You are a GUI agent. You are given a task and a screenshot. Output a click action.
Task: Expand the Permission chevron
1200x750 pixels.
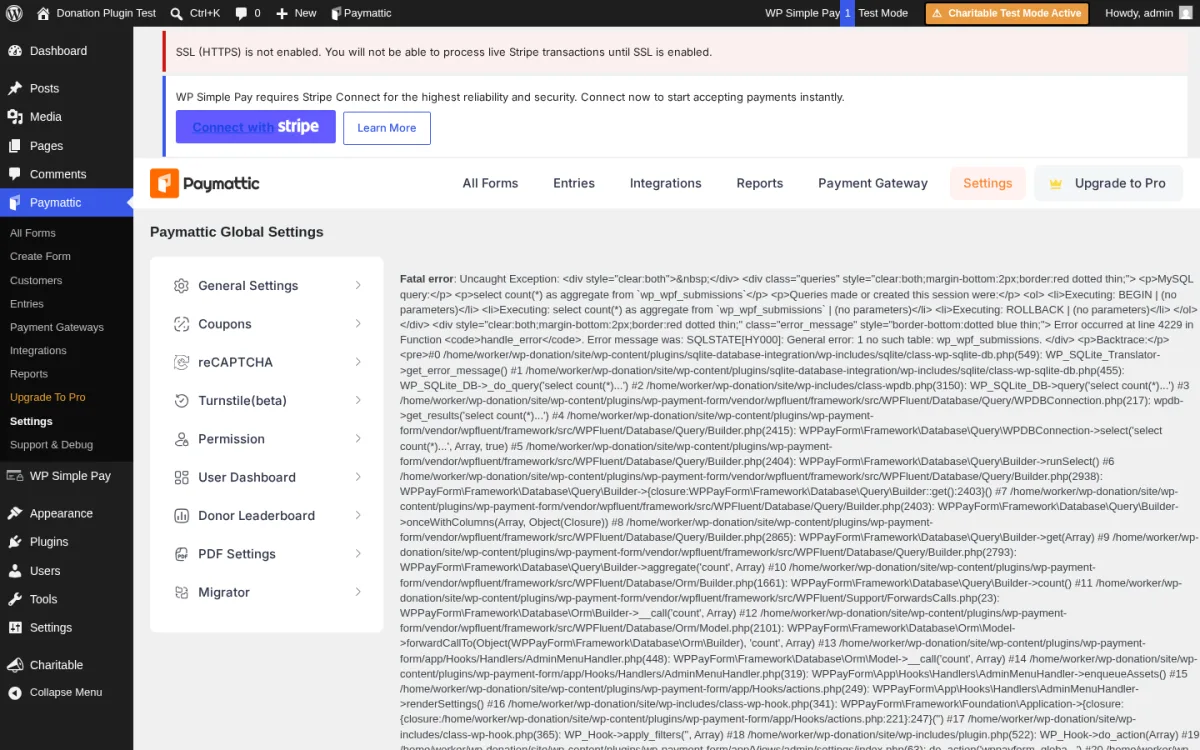(x=358, y=439)
